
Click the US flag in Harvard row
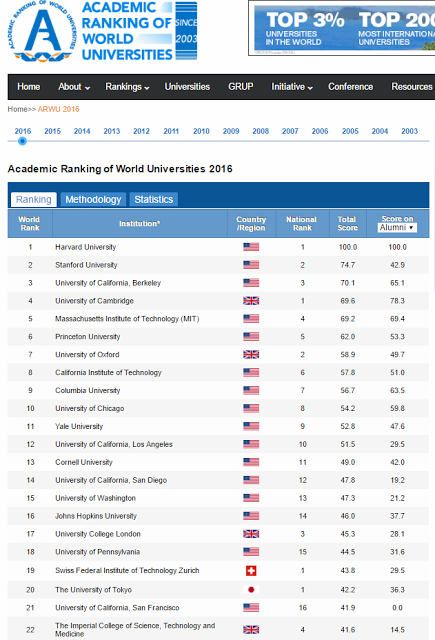coord(251,247)
